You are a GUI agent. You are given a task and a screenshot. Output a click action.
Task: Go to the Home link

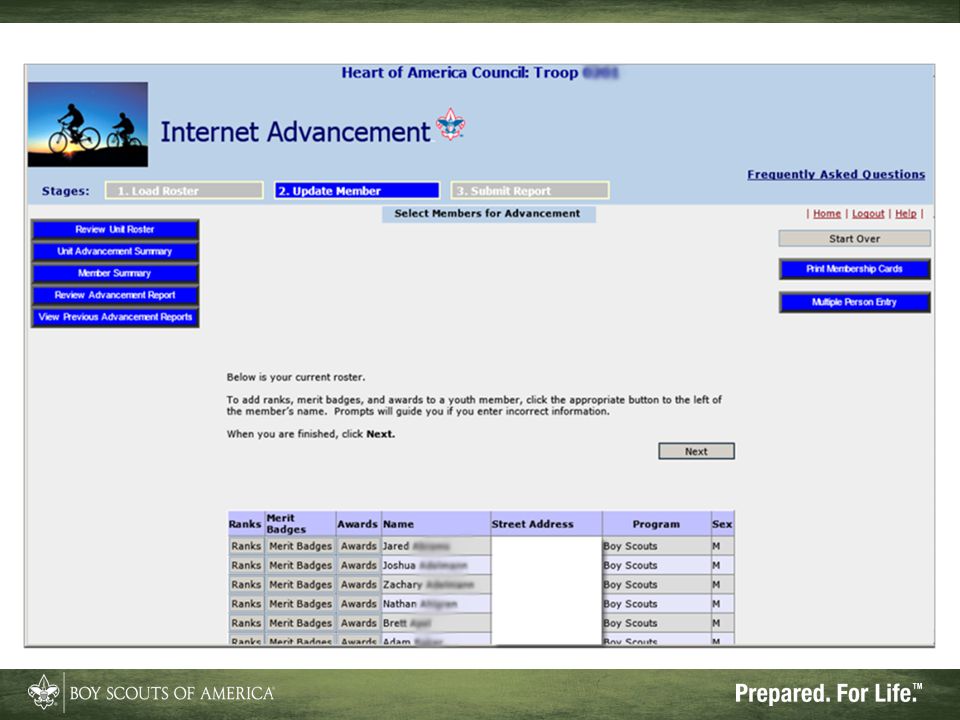(x=827, y=214)
